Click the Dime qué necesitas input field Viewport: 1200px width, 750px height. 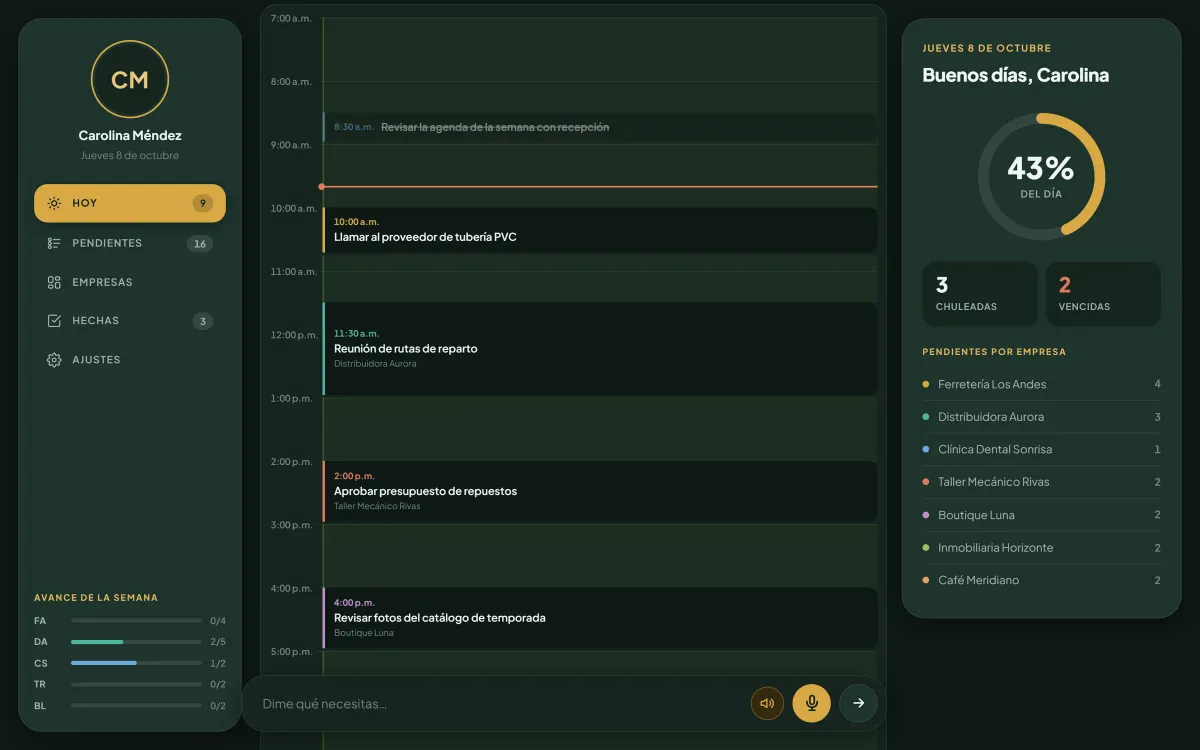click(x=500, y=703)
